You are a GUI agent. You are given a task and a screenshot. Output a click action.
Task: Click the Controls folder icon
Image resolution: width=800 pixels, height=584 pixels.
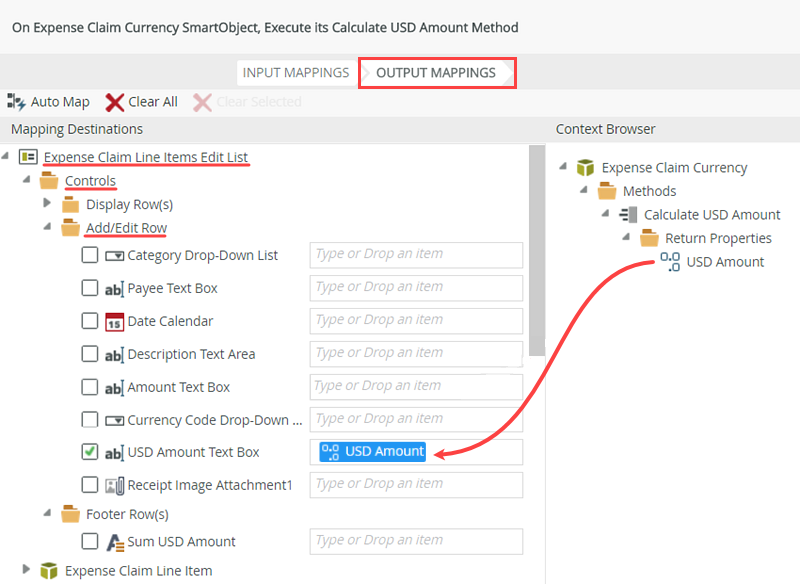(x=49, y=181)
